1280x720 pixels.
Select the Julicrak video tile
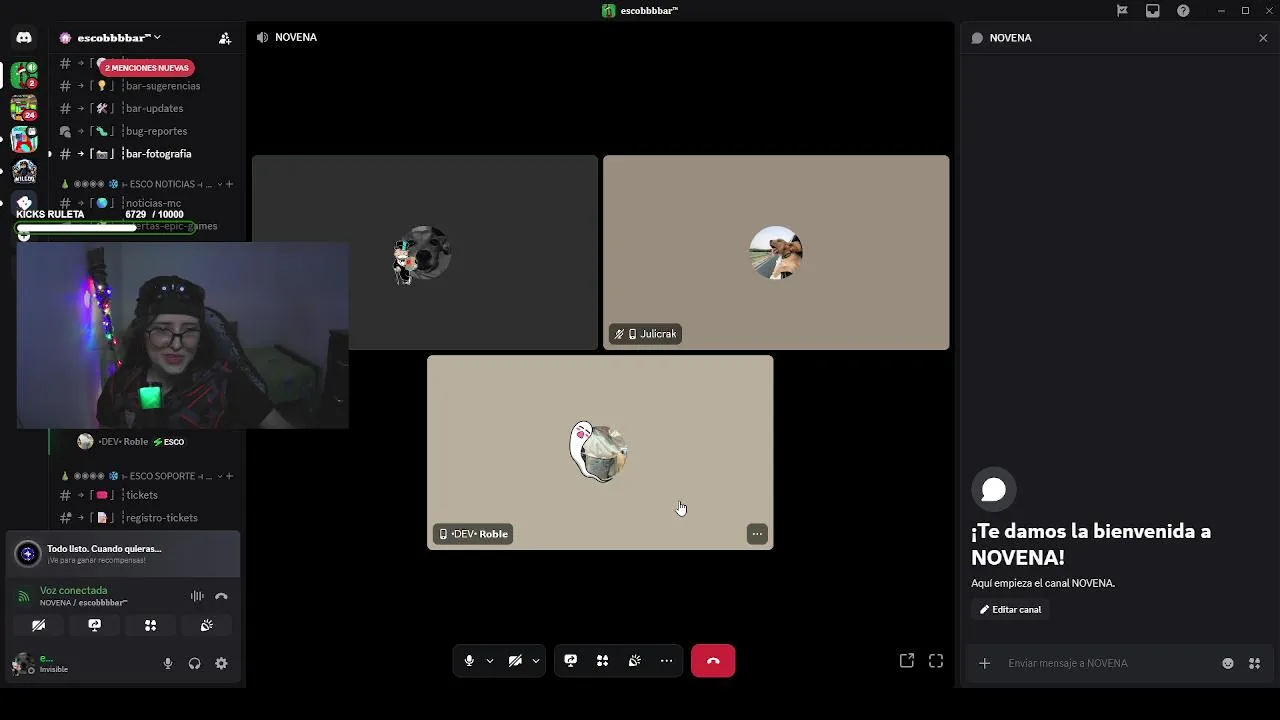click(x=776, y=252)
